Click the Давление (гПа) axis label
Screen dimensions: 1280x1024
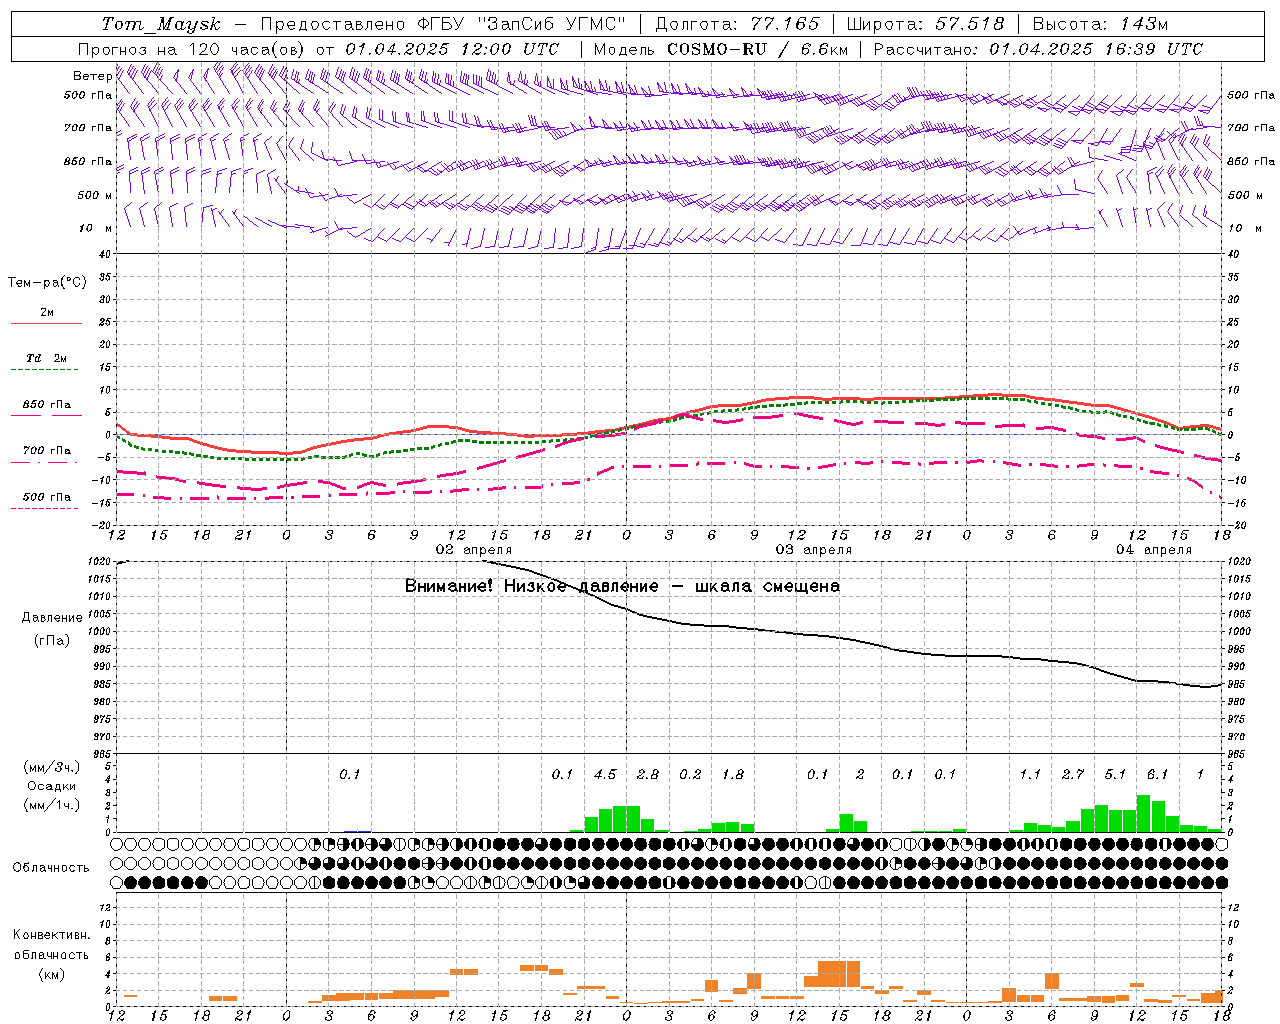click(52, 629)
